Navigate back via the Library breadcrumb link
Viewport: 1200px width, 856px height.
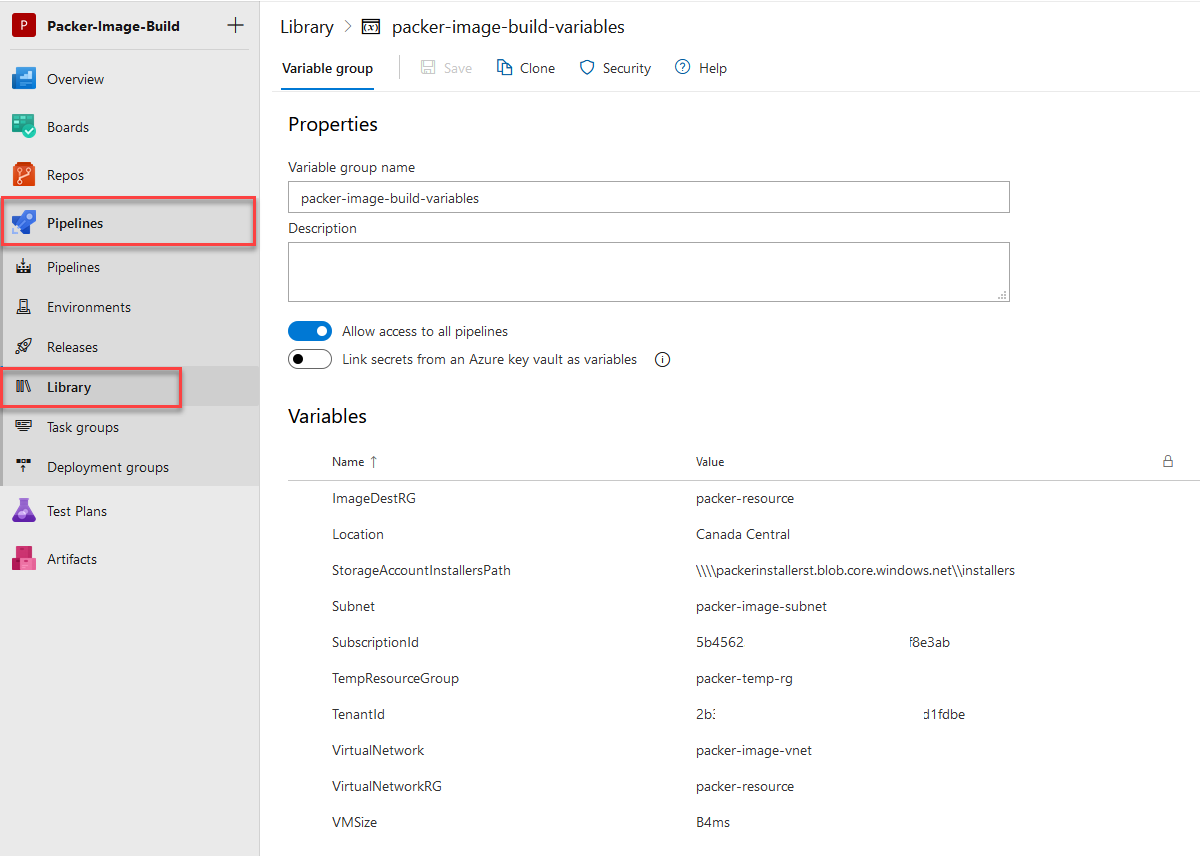coord(307,27)
